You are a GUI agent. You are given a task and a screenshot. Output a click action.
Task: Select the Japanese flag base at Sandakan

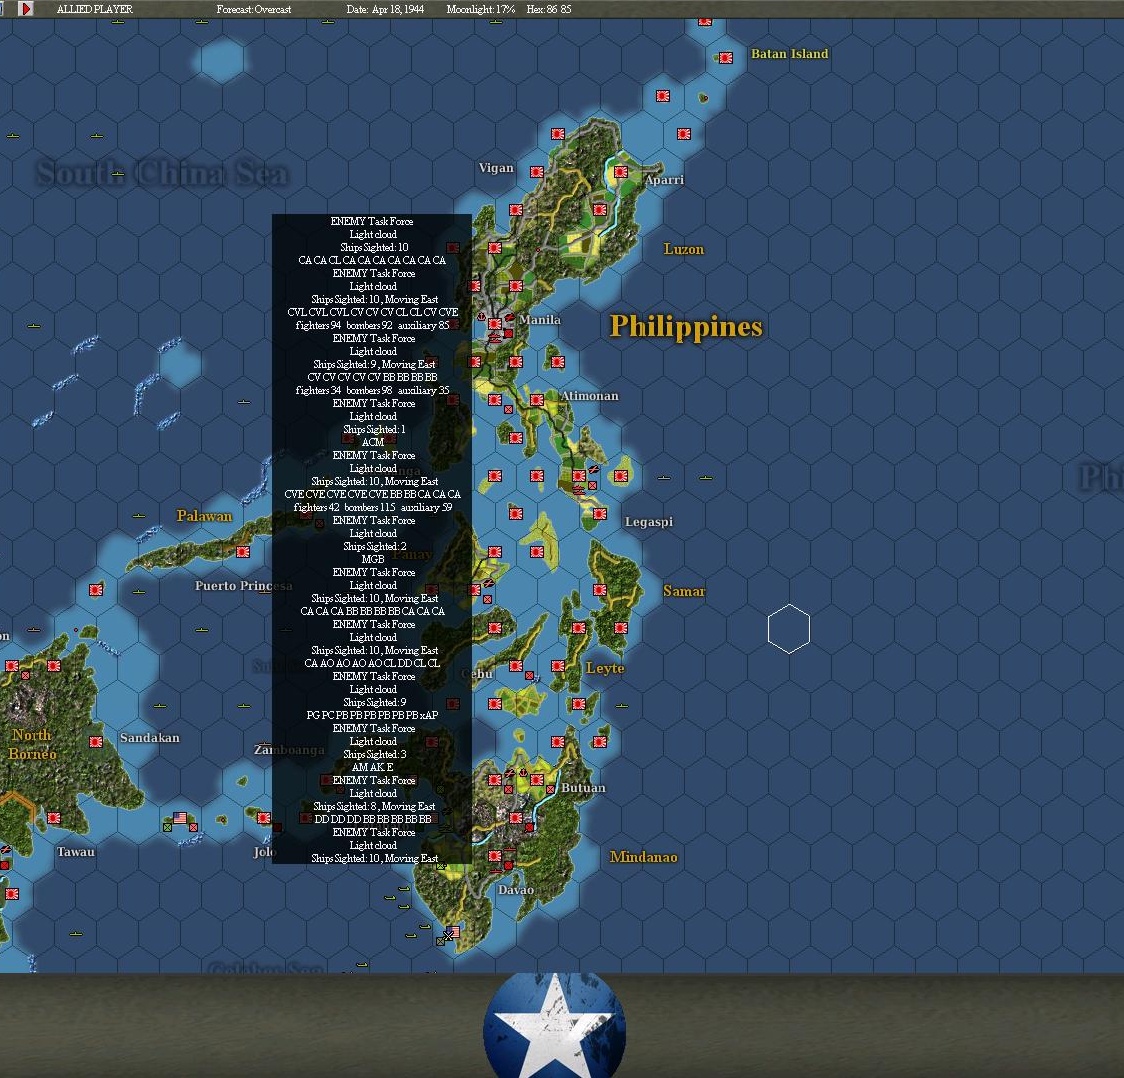95,742
